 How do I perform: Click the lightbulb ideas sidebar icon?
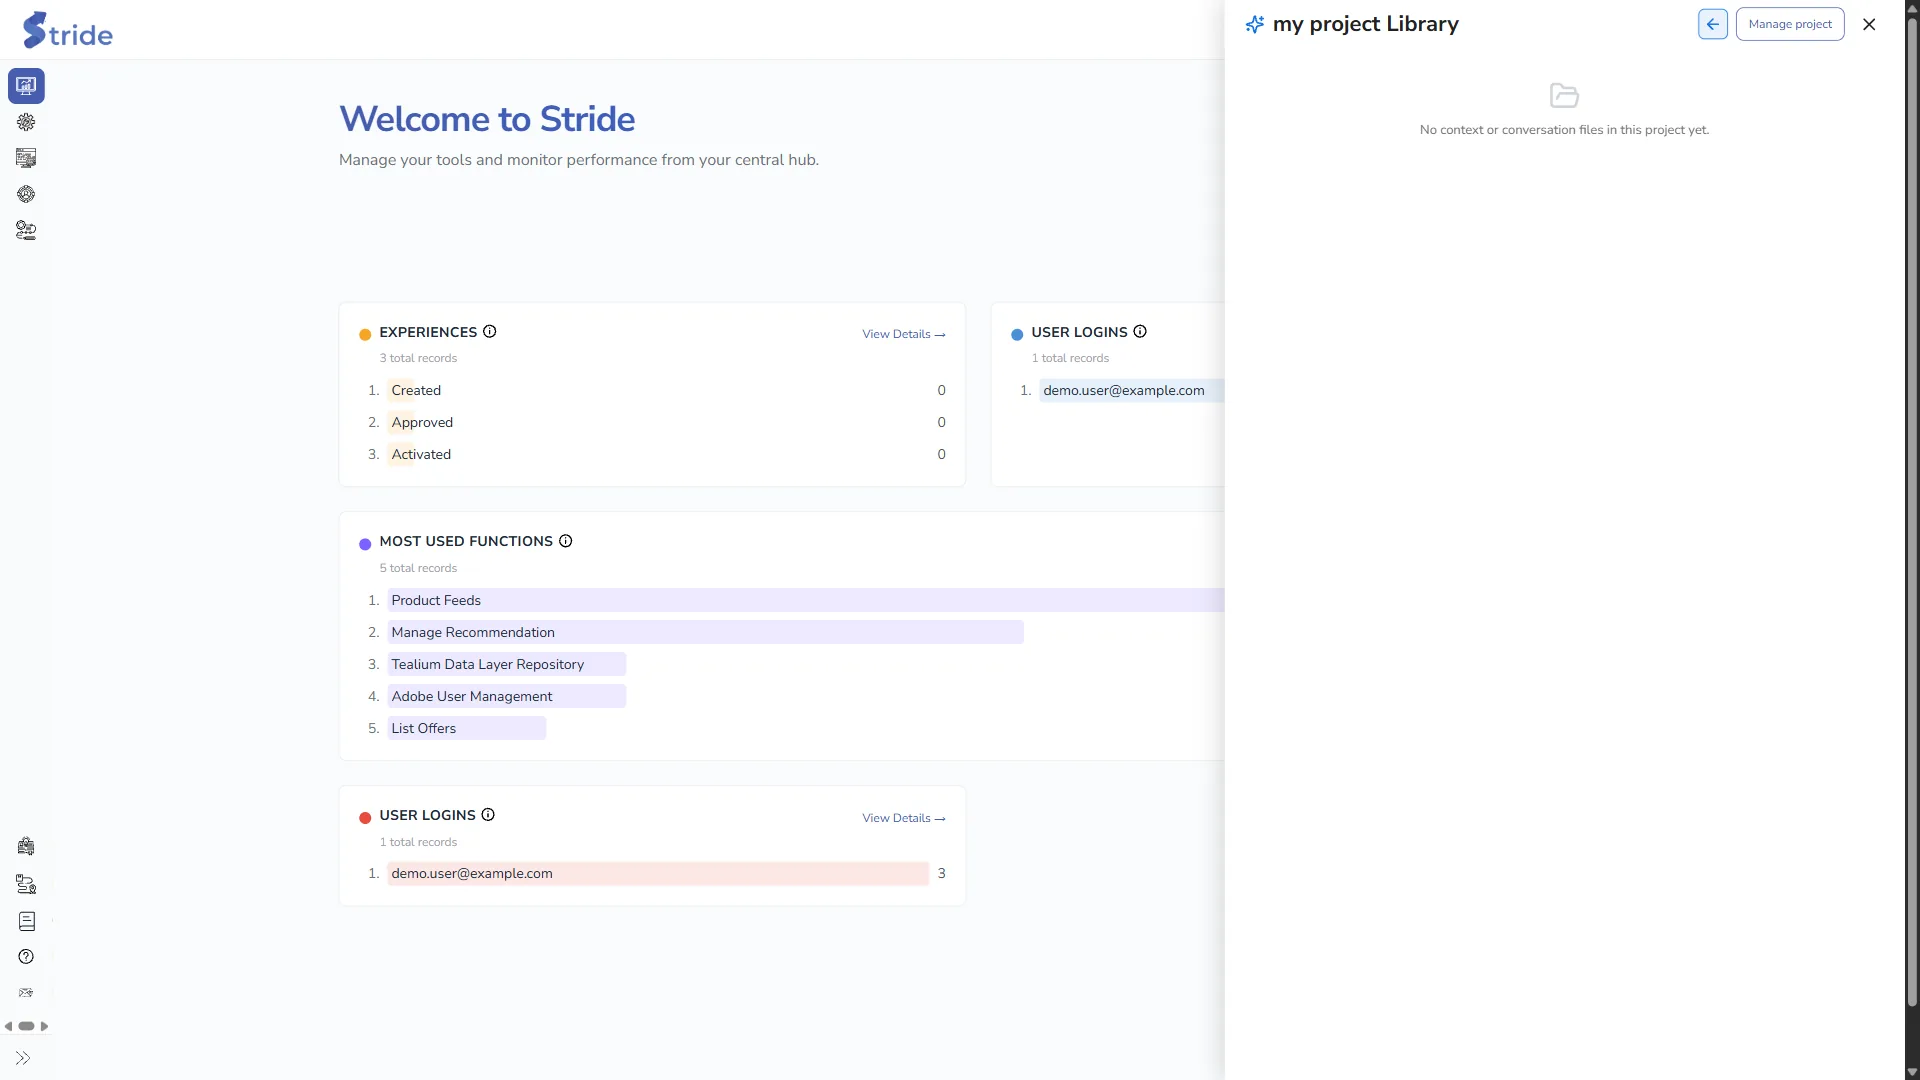(26, 847)
